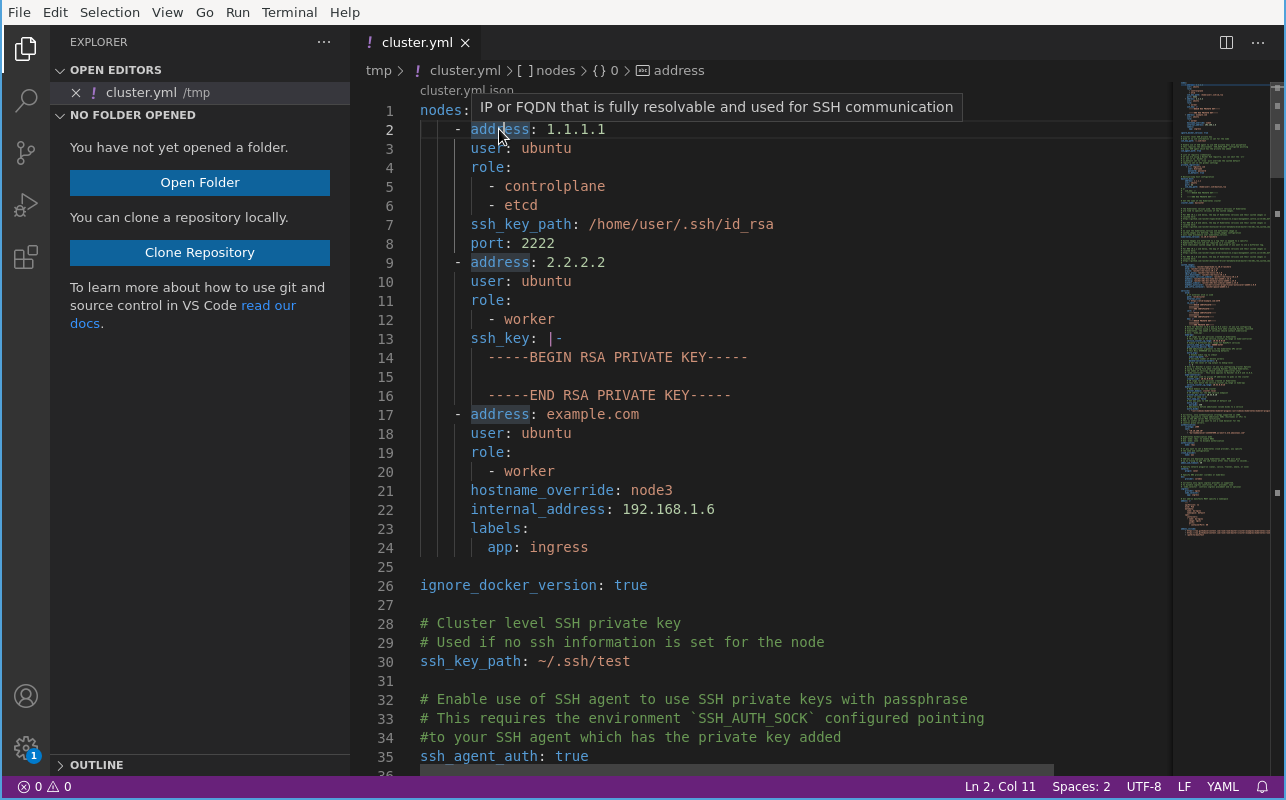Click the 'controlplane' role entry
Screen dimensions: 1286x800
click(554, 186)
